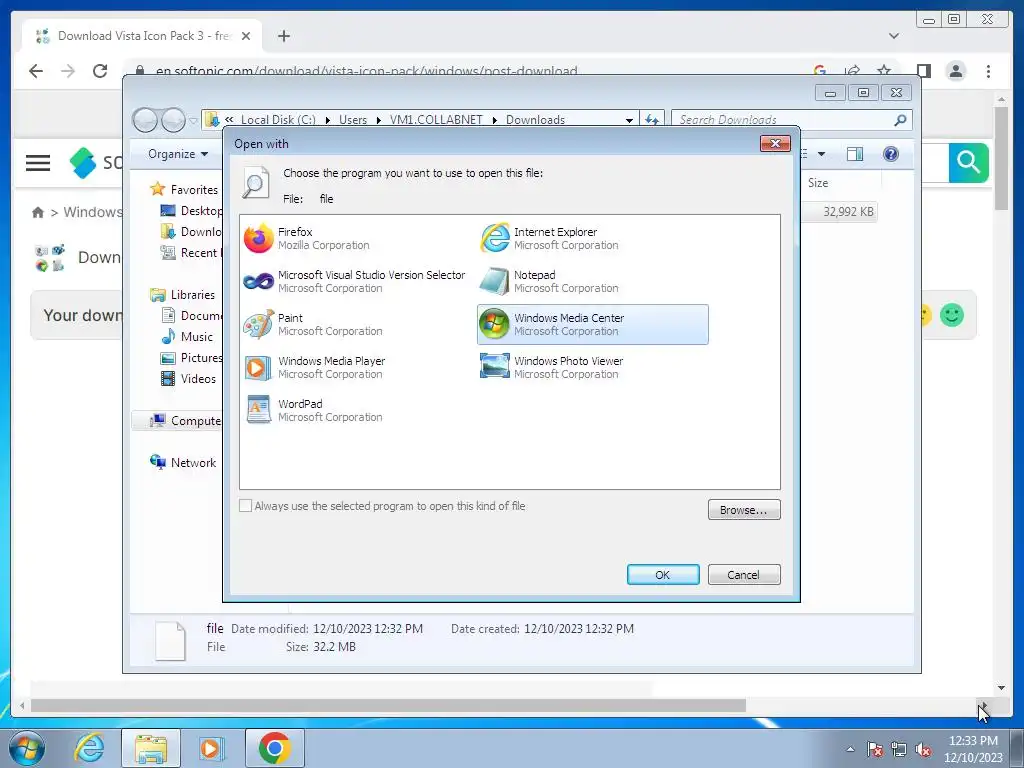Open the Organize menu in Explorer
The image size is (1024, 768).
178,154
